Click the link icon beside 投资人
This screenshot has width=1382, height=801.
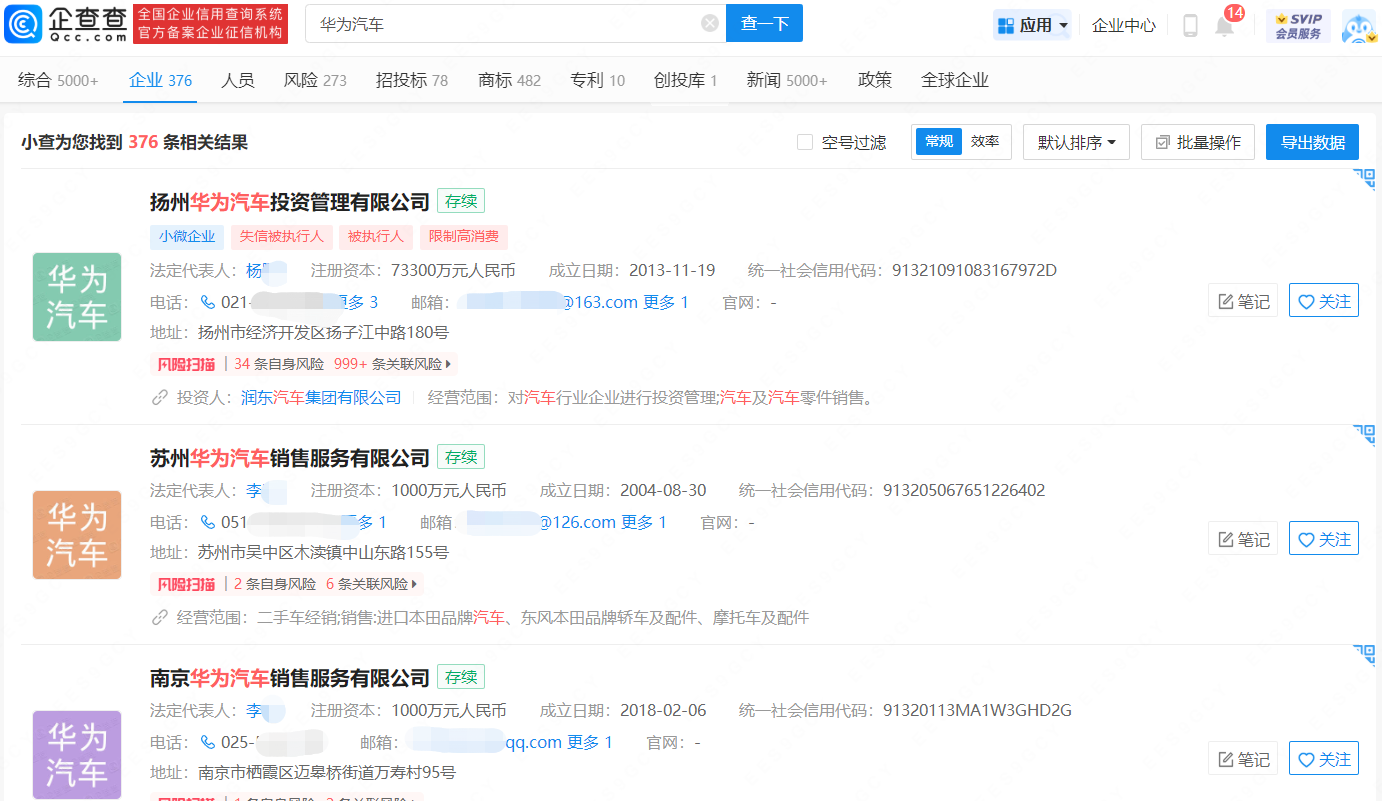point(160,398)
